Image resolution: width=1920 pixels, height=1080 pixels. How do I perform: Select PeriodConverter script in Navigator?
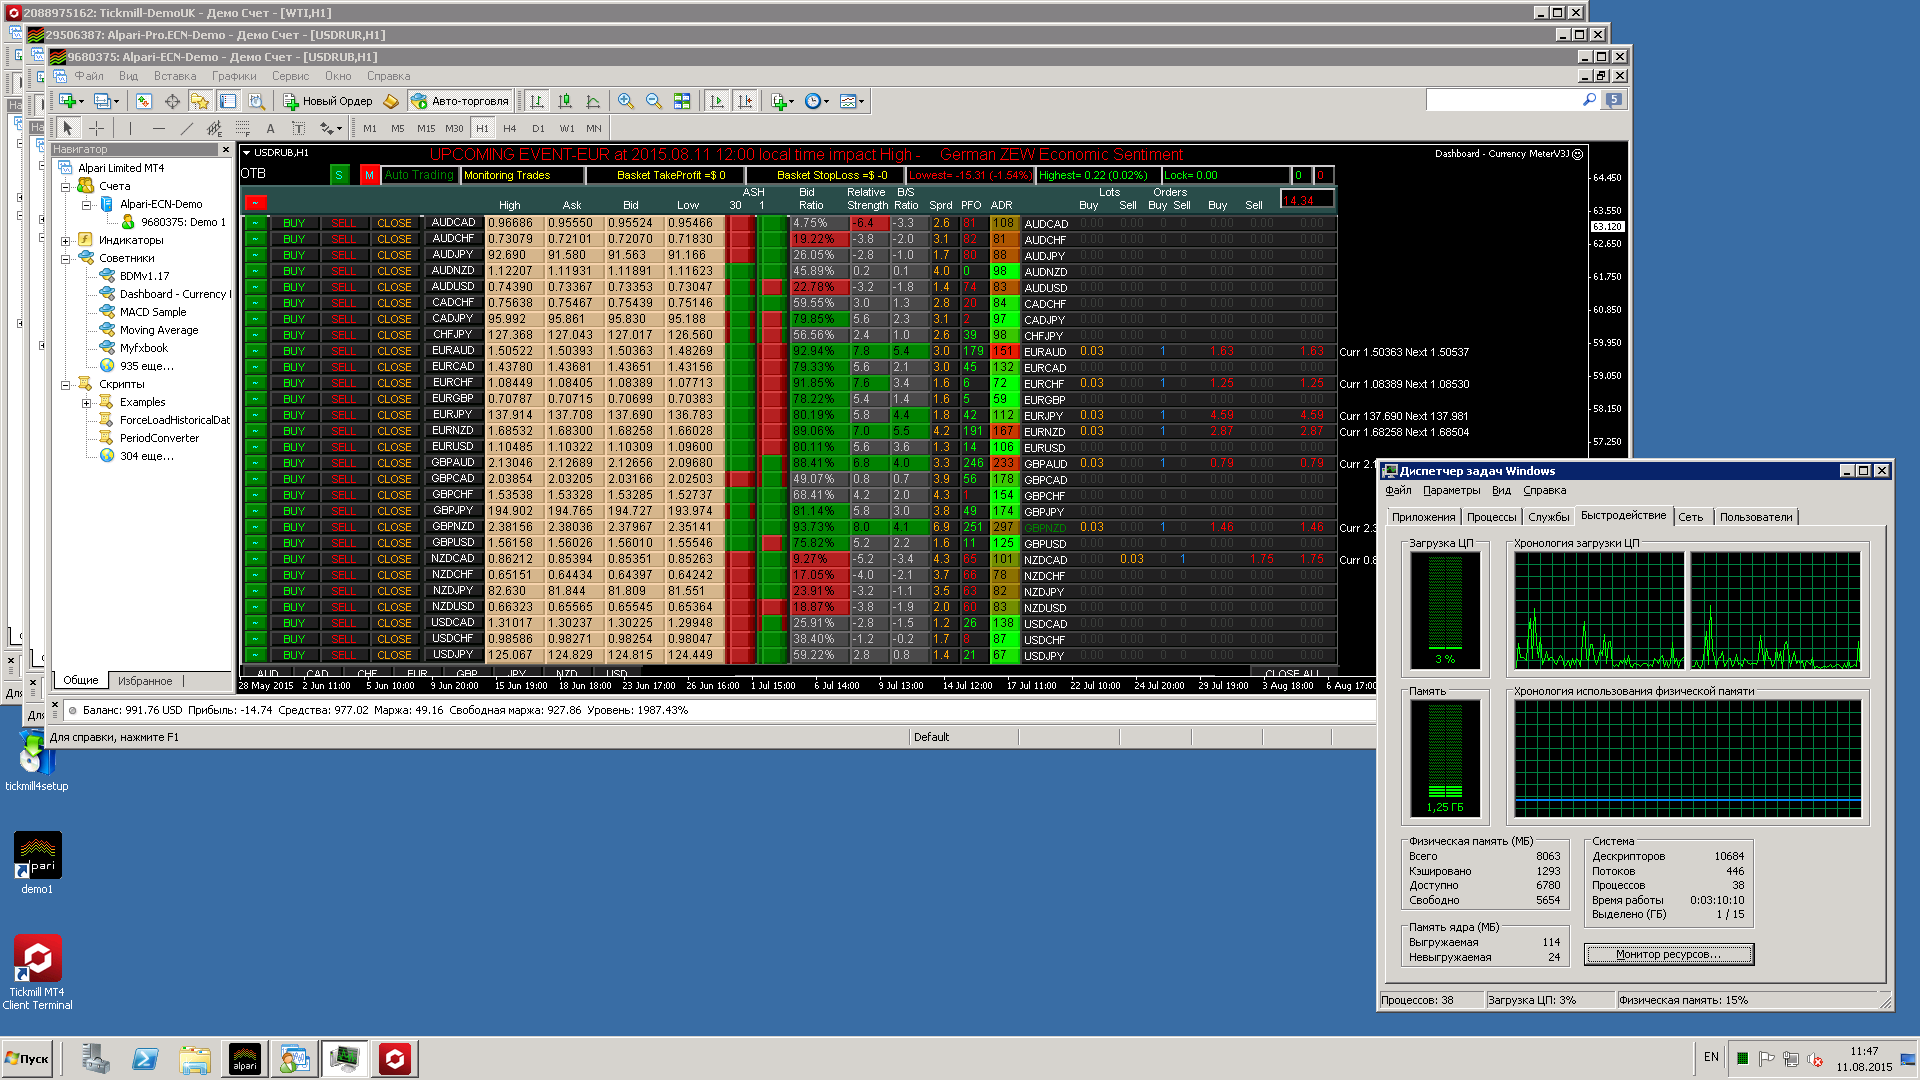(x=159, y=438)
